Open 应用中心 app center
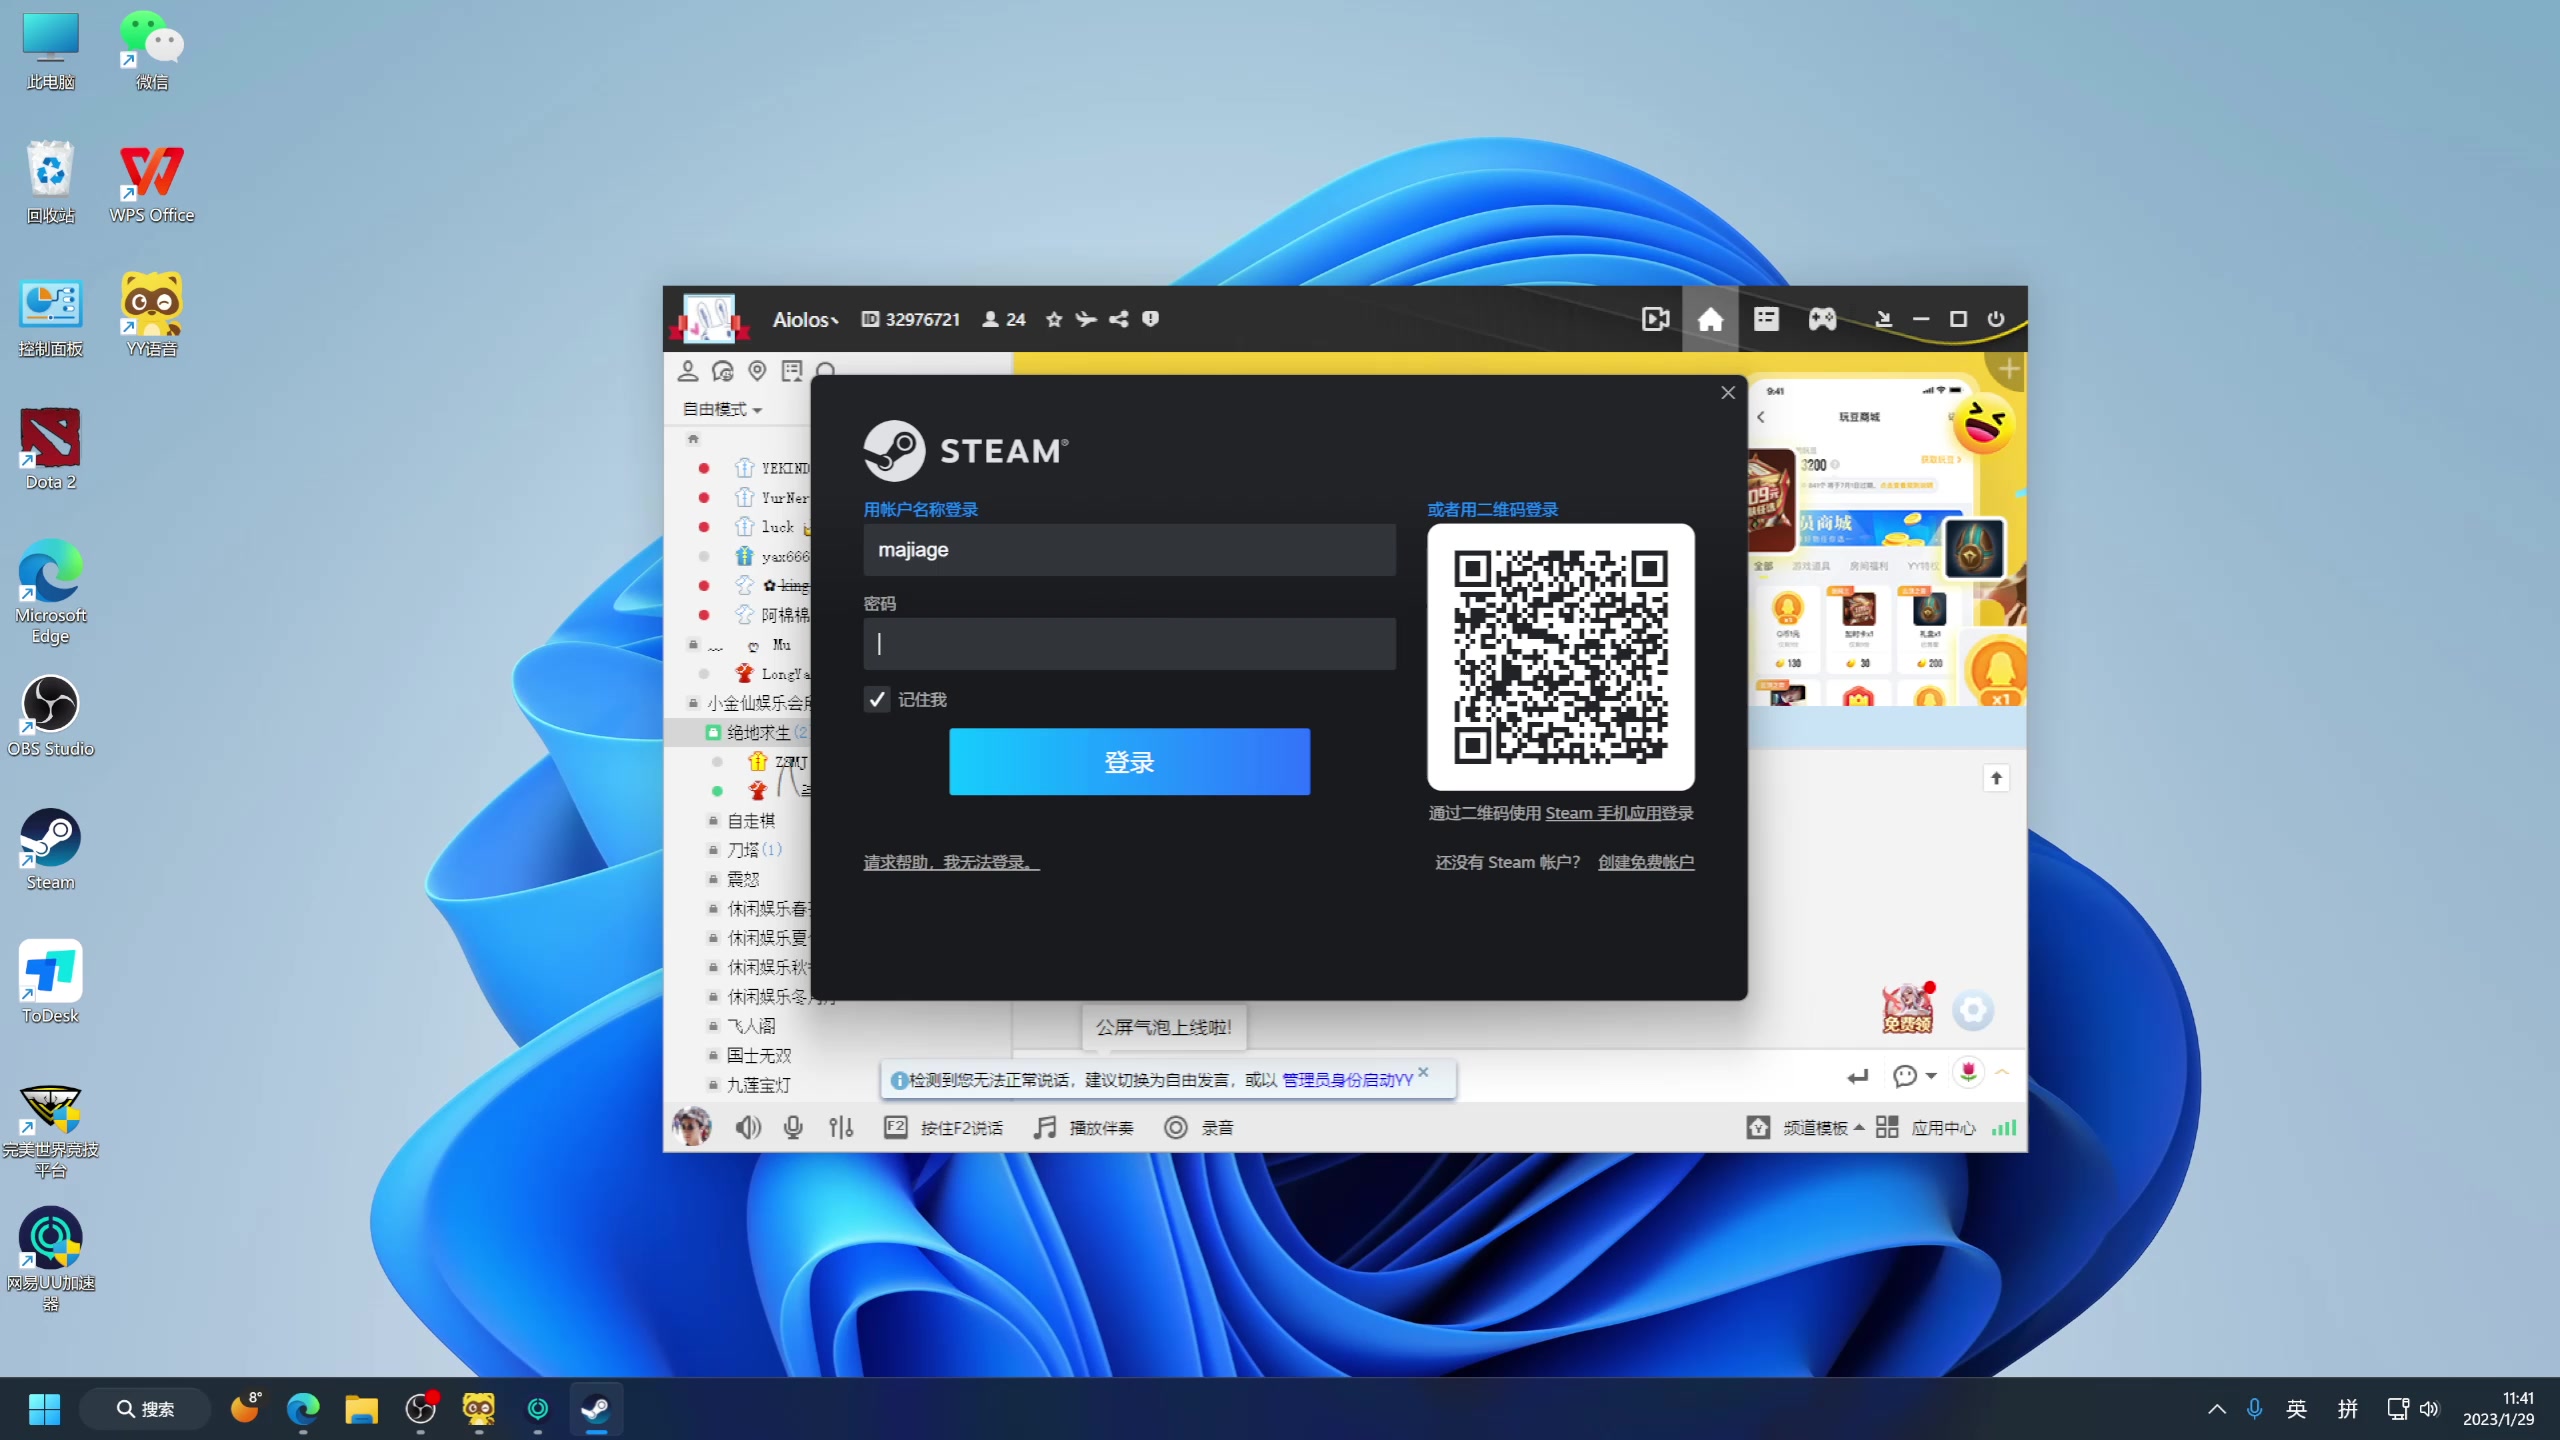2560x1440 pixels. click(x=1926, y=1128)
